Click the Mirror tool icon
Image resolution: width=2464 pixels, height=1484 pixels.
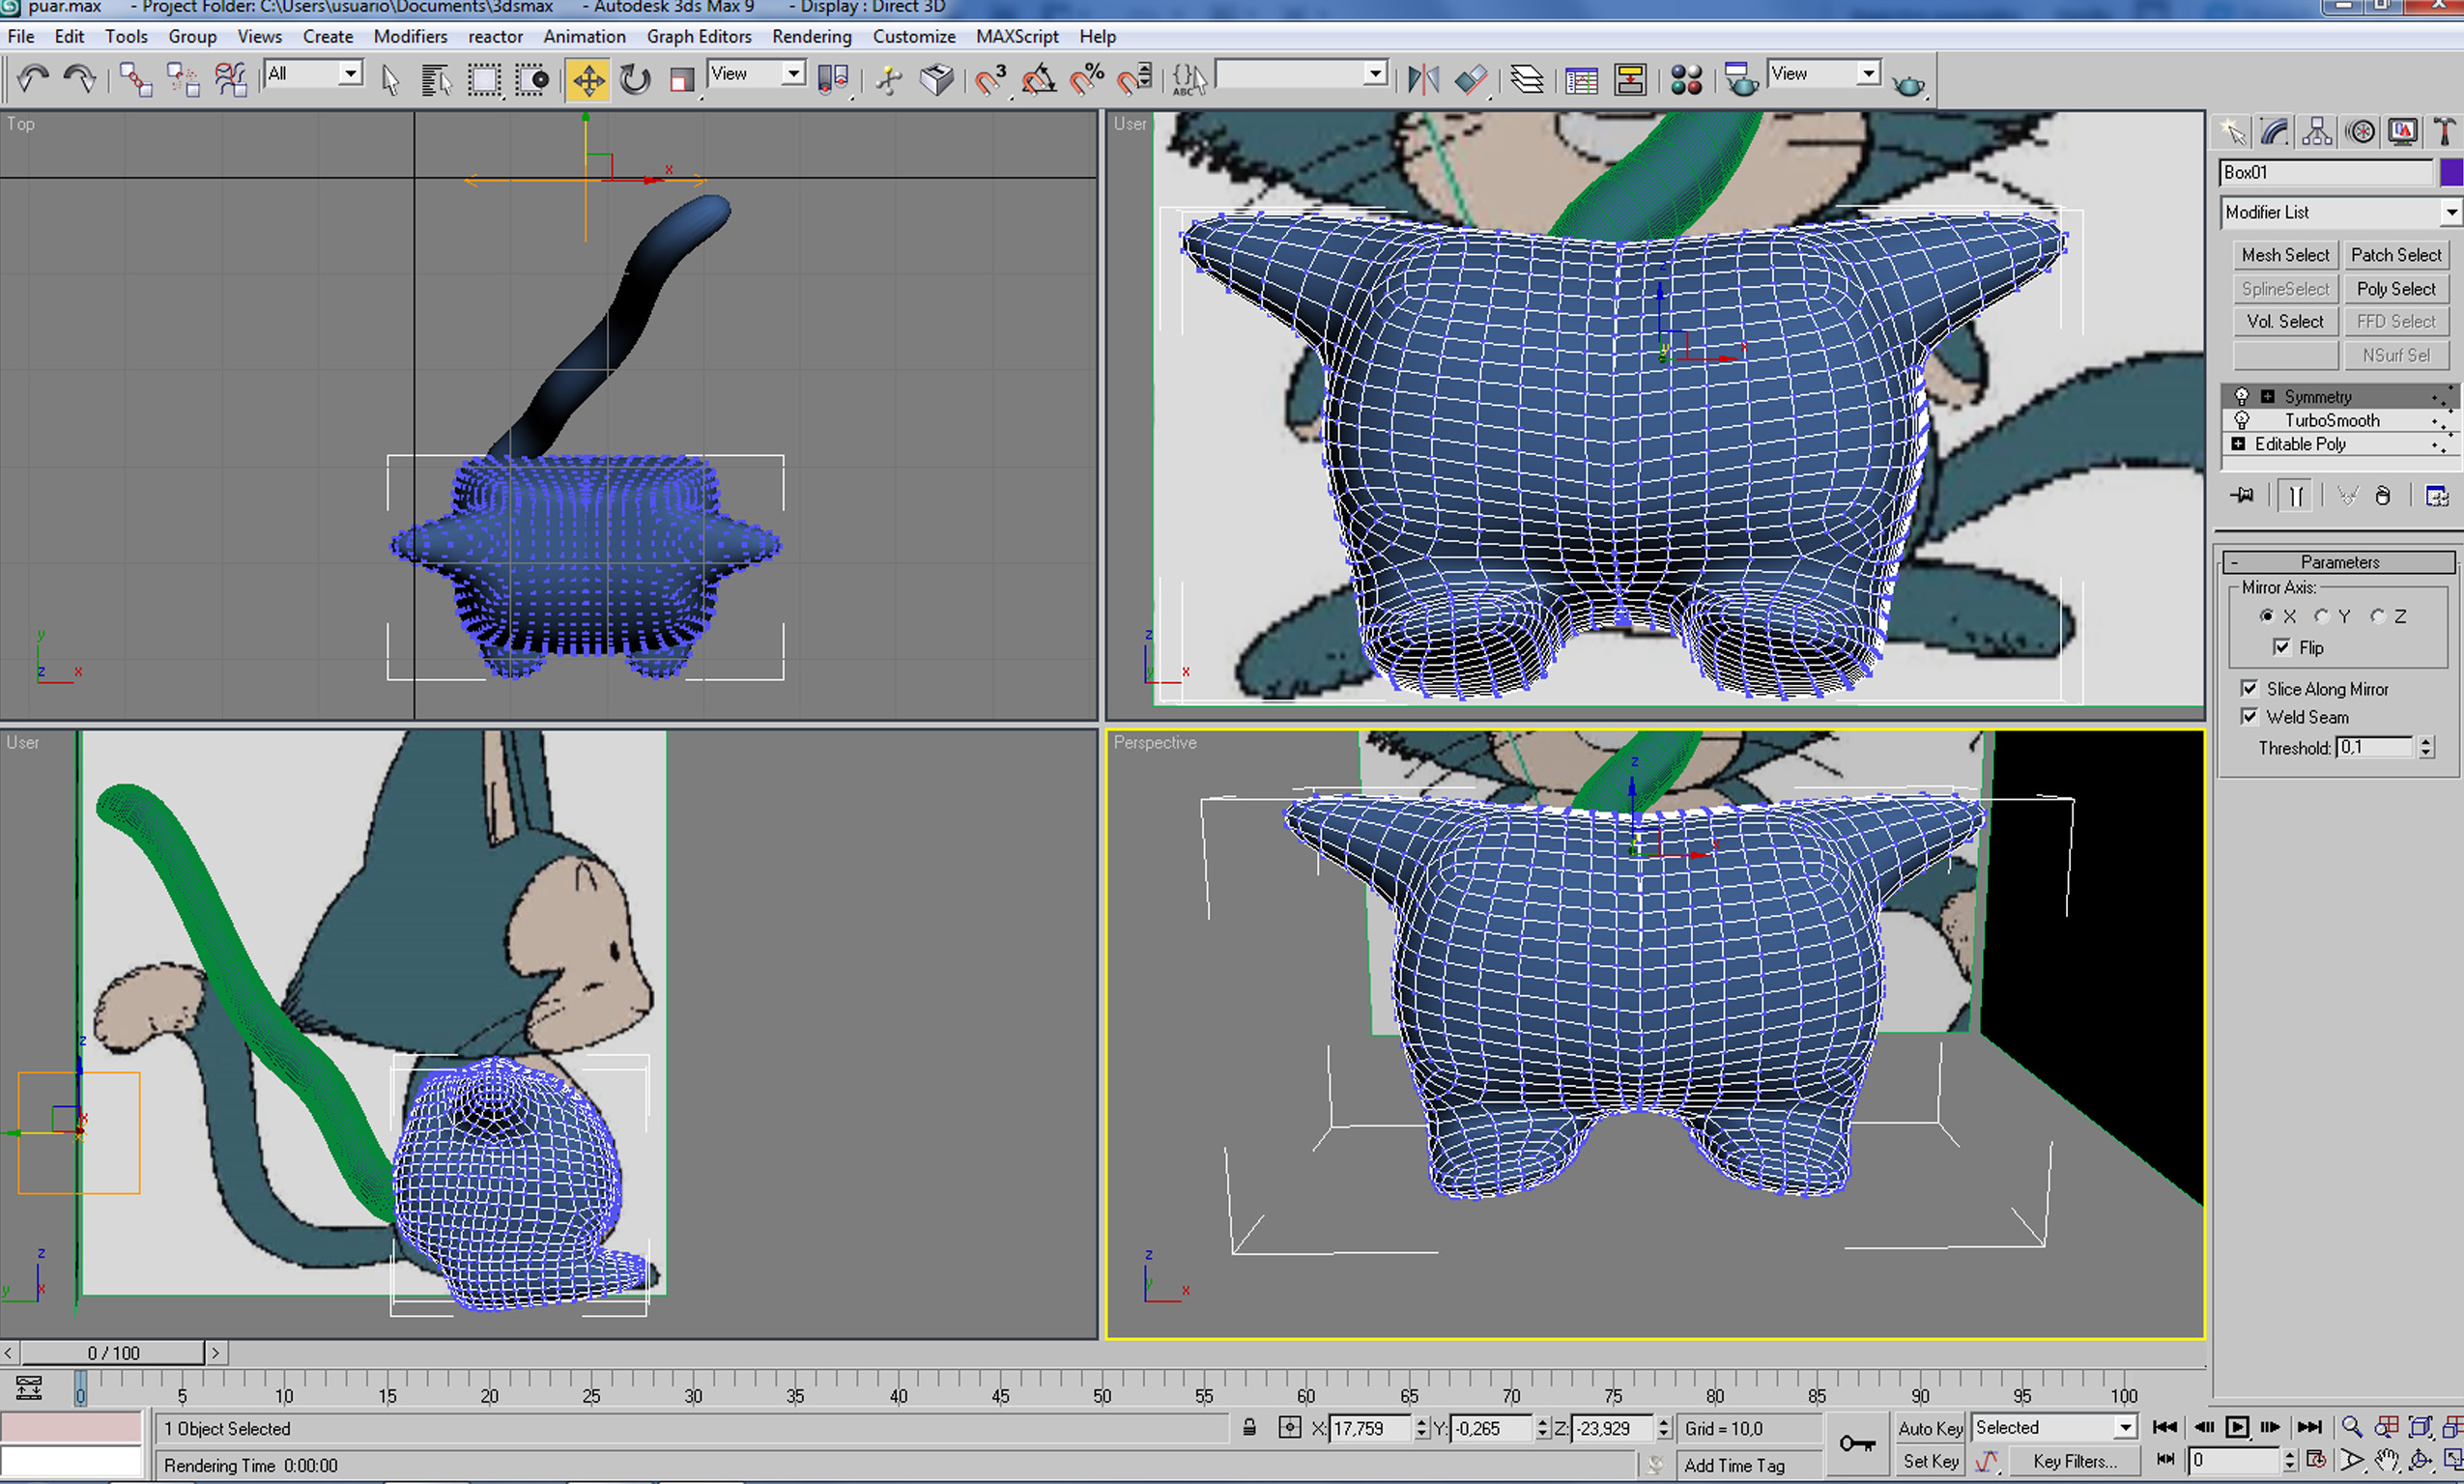coord(1422,80)
